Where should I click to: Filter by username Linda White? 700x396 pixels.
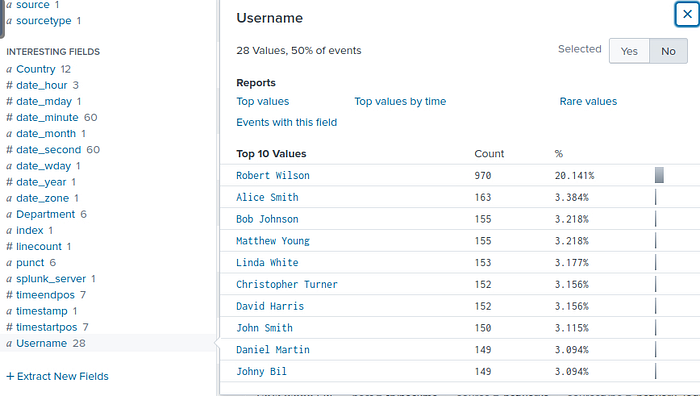pos(267,263)
